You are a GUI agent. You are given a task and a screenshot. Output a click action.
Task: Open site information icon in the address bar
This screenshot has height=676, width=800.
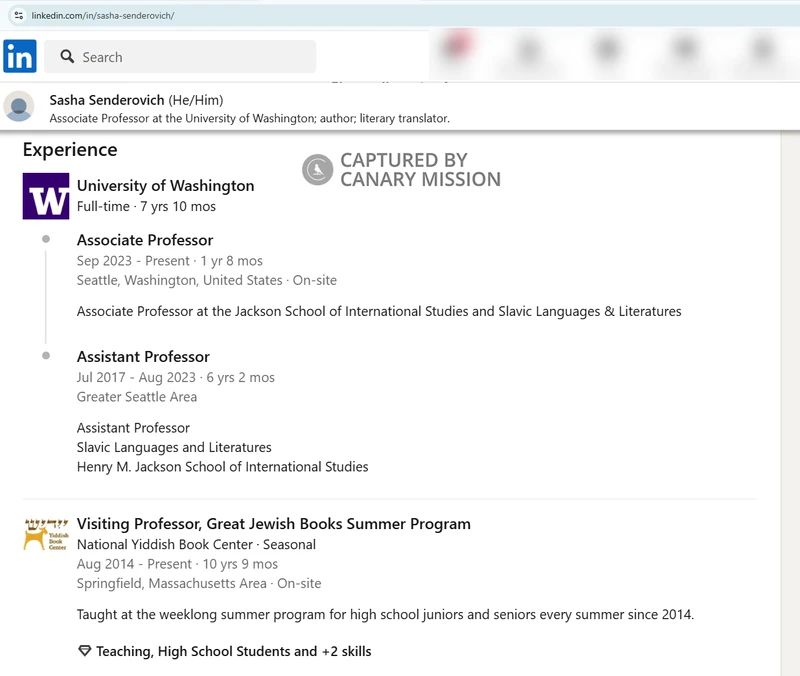(18, 16)
